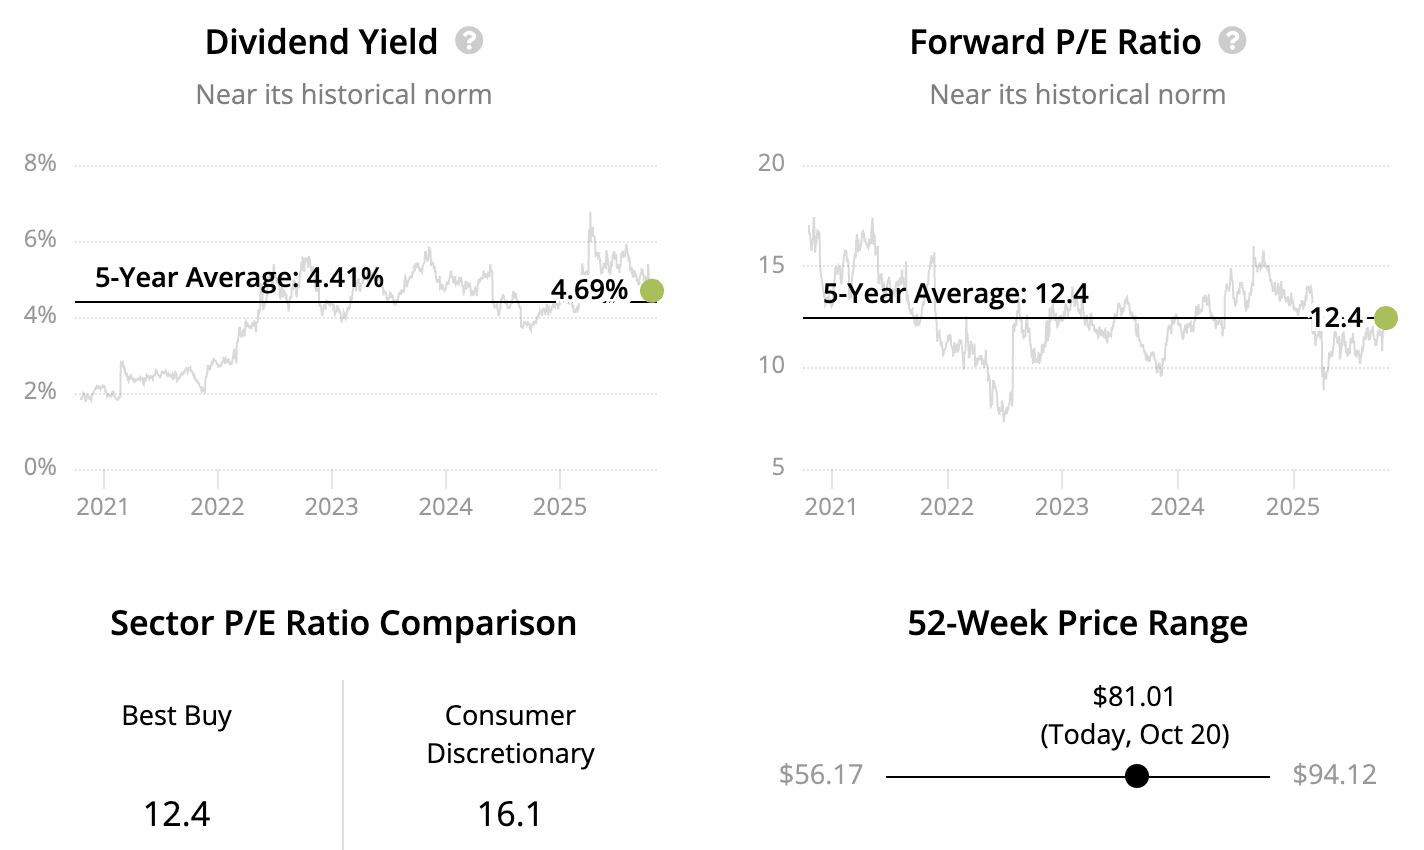Select the green dot on Forward P/E chart
This screenshot has width=1424, height=850.
click(x=1385, y=318)
